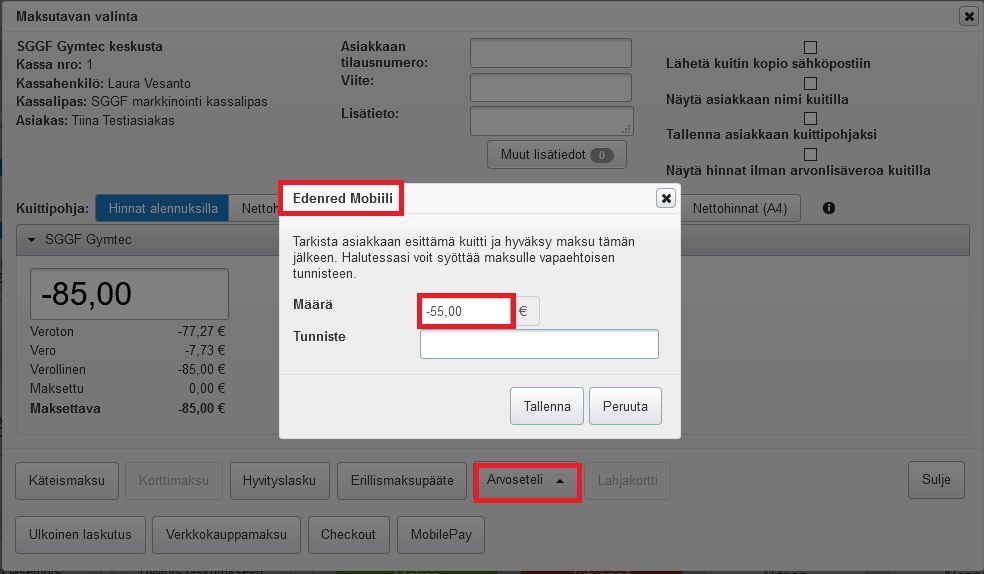Select the Hinnat alennuksilla tab

point(162,209)
